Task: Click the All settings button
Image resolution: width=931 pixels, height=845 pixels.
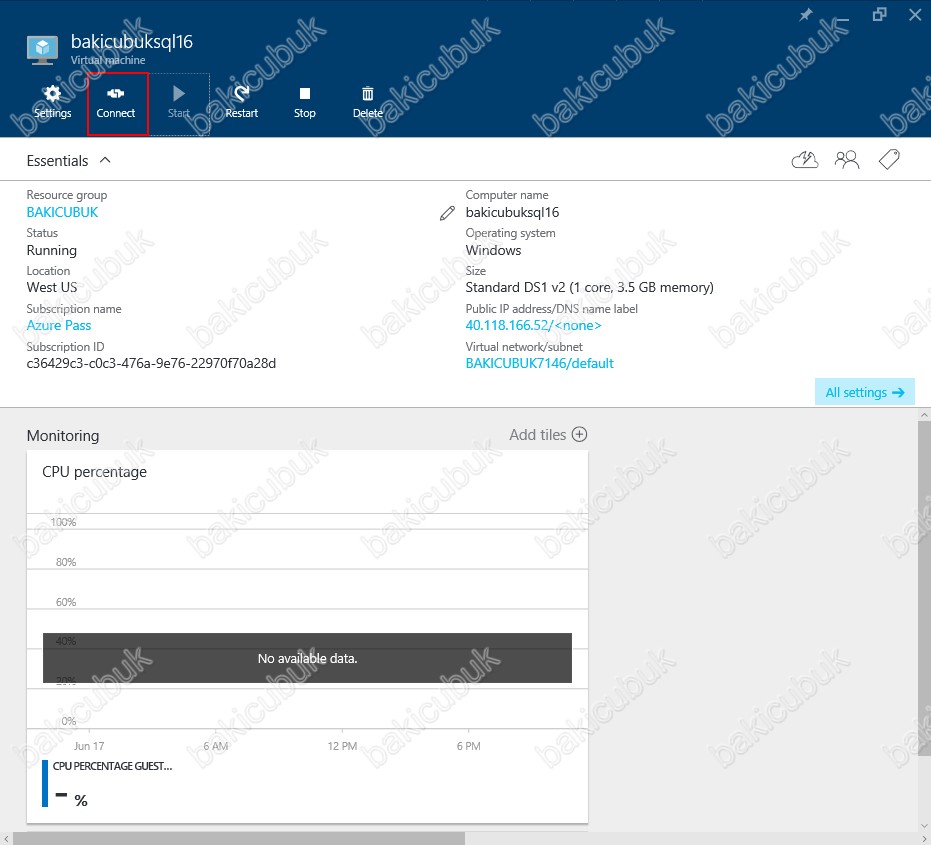Action: (x=864, y=392)
